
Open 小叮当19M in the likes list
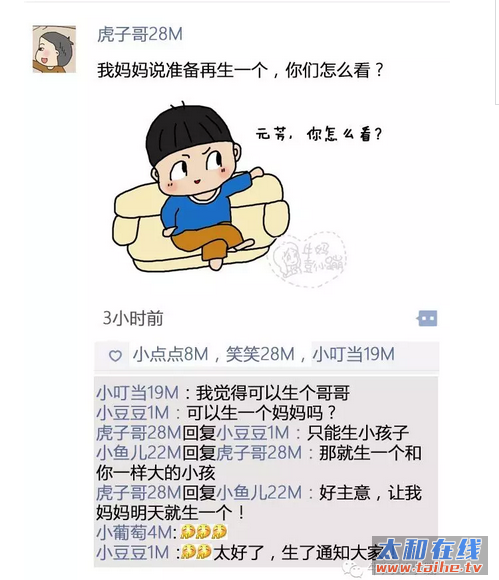pos(354,354)
